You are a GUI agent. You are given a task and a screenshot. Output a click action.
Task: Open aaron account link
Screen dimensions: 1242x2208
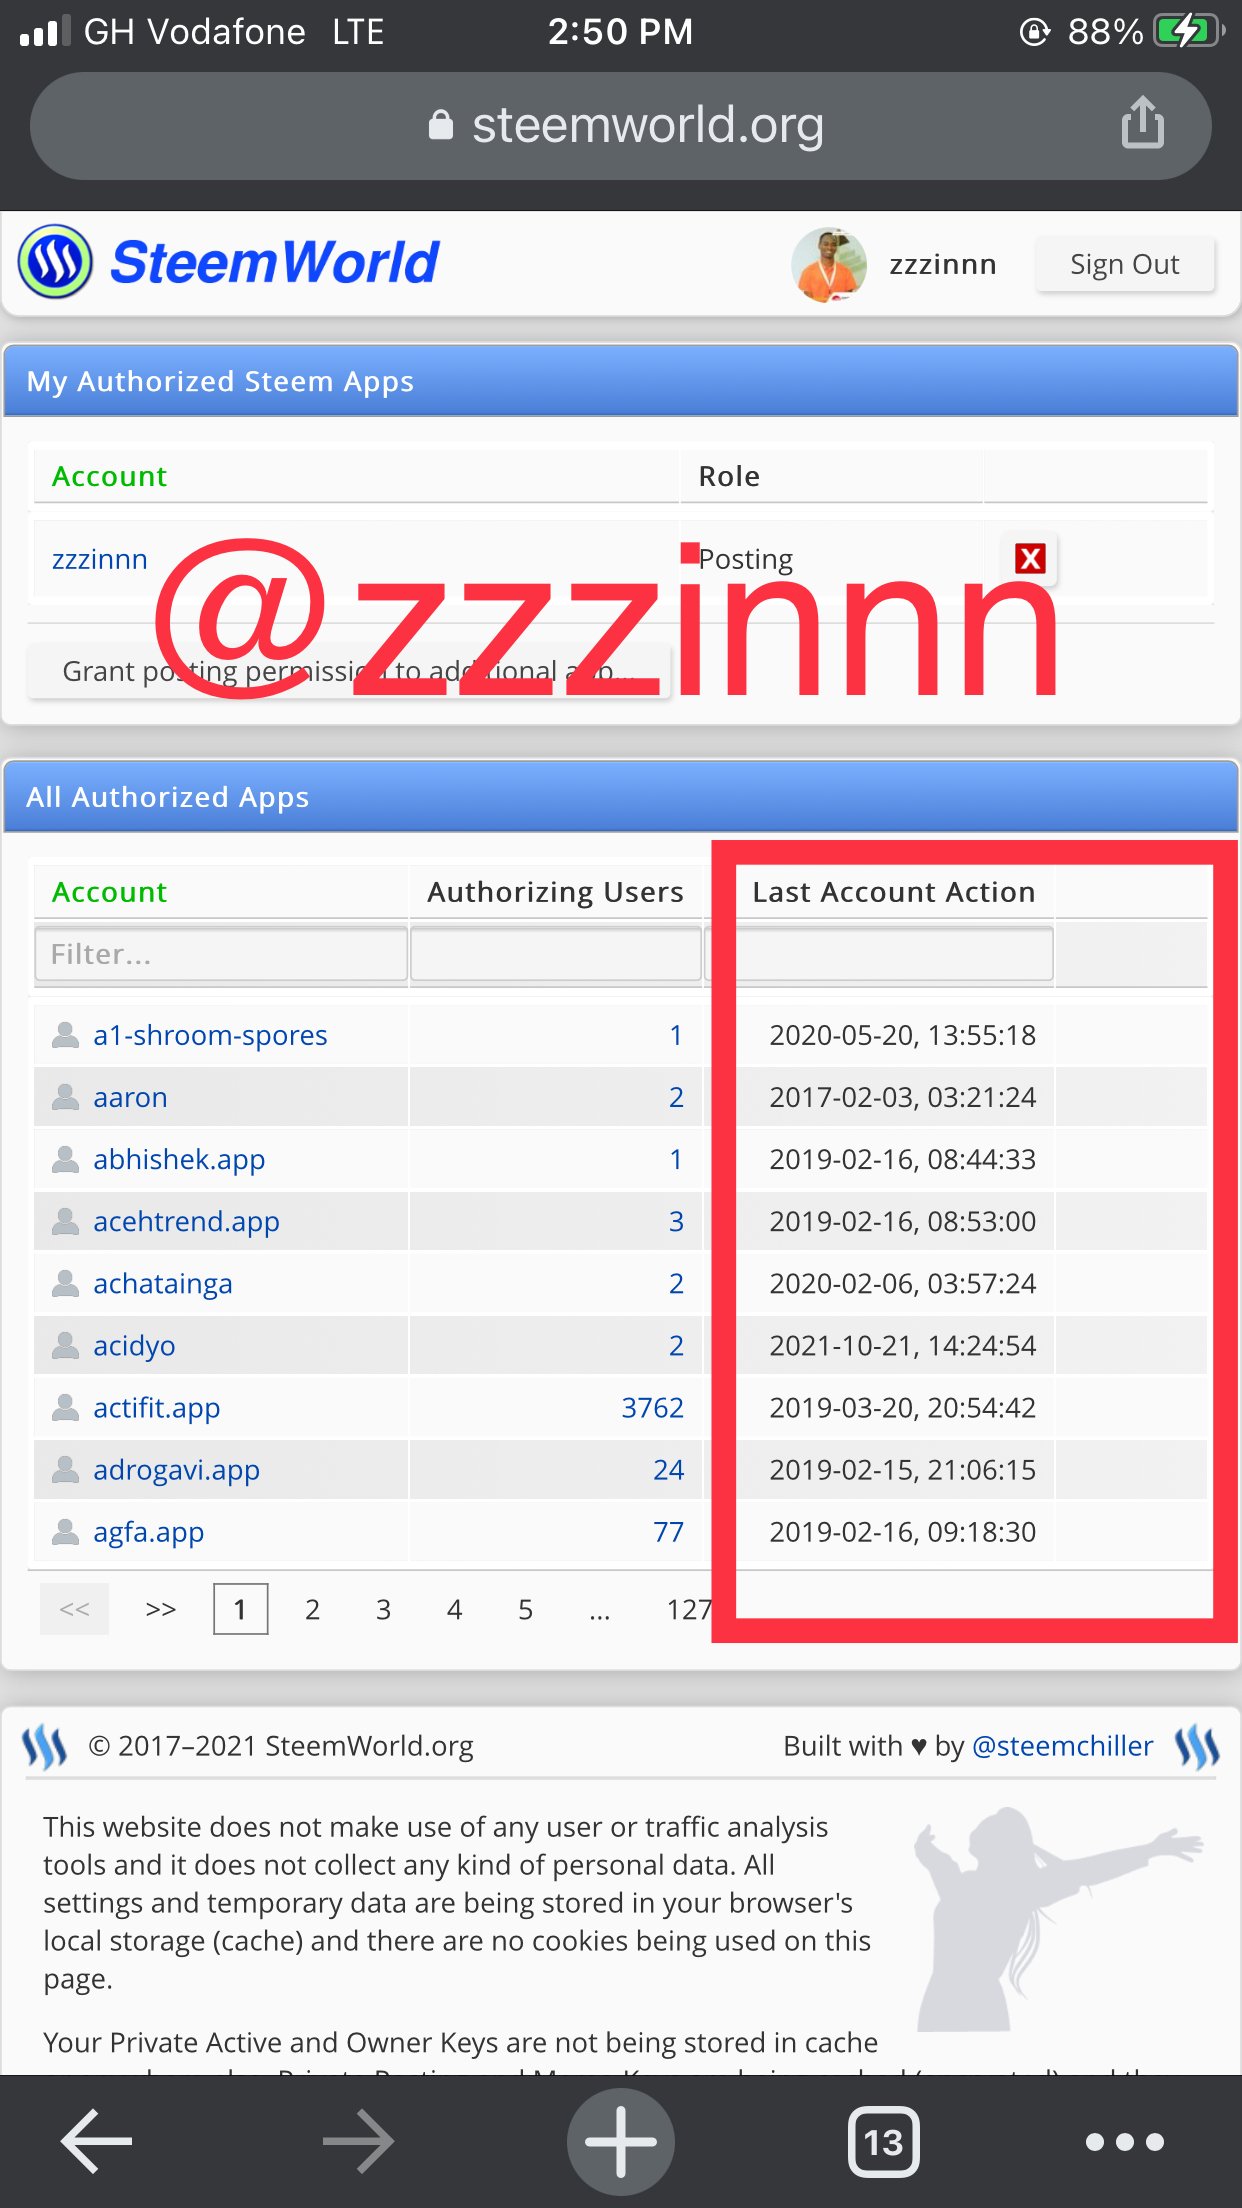(x=130, y=1097)
